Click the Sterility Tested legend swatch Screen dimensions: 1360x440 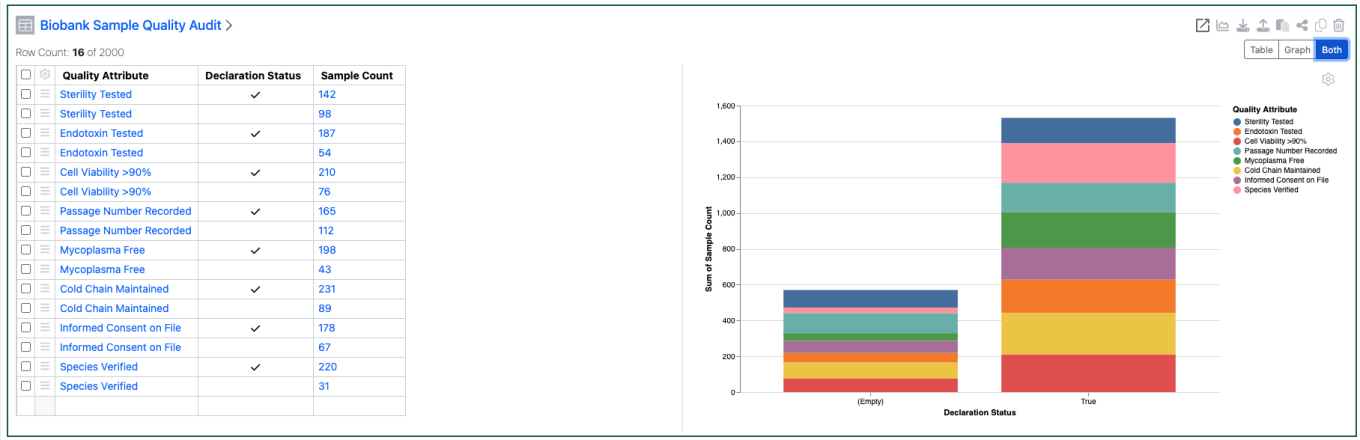click(x=1237, y=121)
